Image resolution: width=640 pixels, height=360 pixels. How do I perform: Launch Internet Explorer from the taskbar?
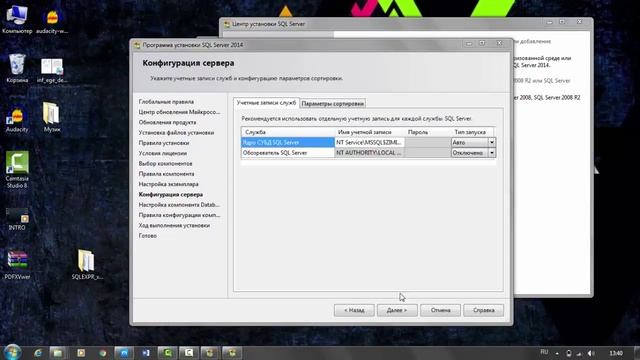[x=38, y=353]
